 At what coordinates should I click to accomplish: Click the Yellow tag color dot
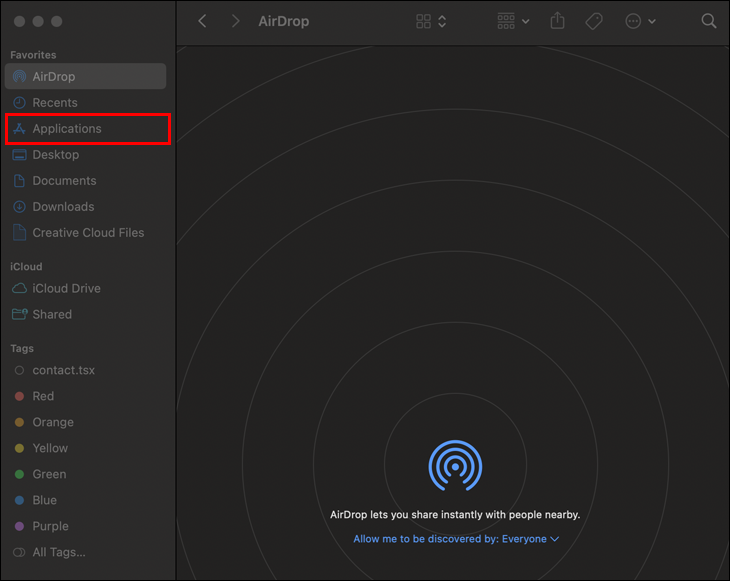pyautogui.click(x=20, y=448)
